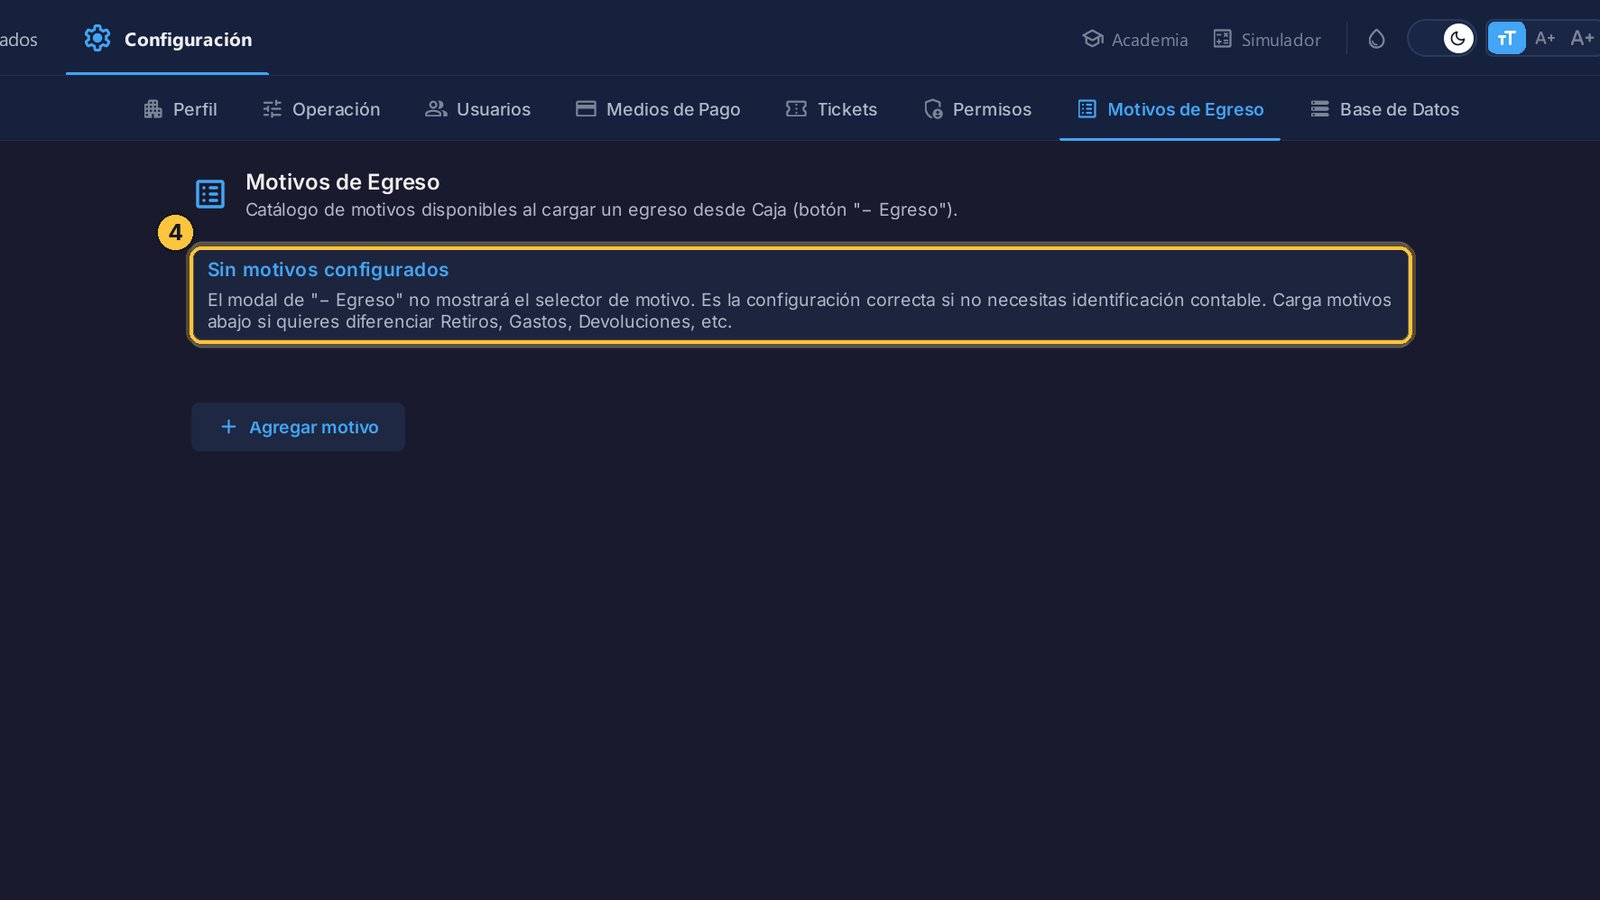
Task: Open the Simulador link
Action: (1267, 39)
